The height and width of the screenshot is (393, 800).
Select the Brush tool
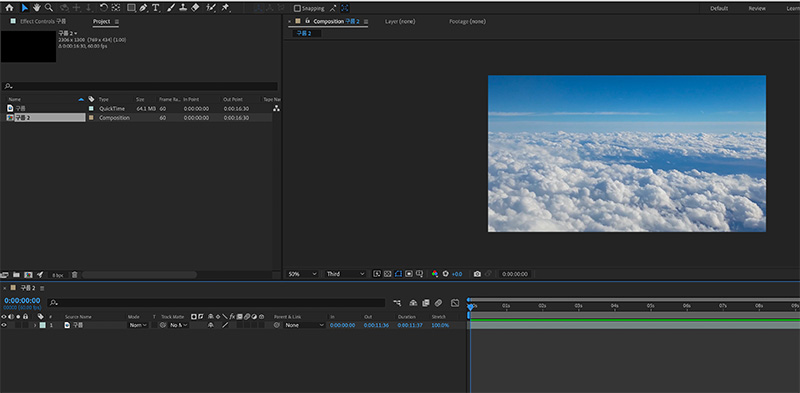171,8
